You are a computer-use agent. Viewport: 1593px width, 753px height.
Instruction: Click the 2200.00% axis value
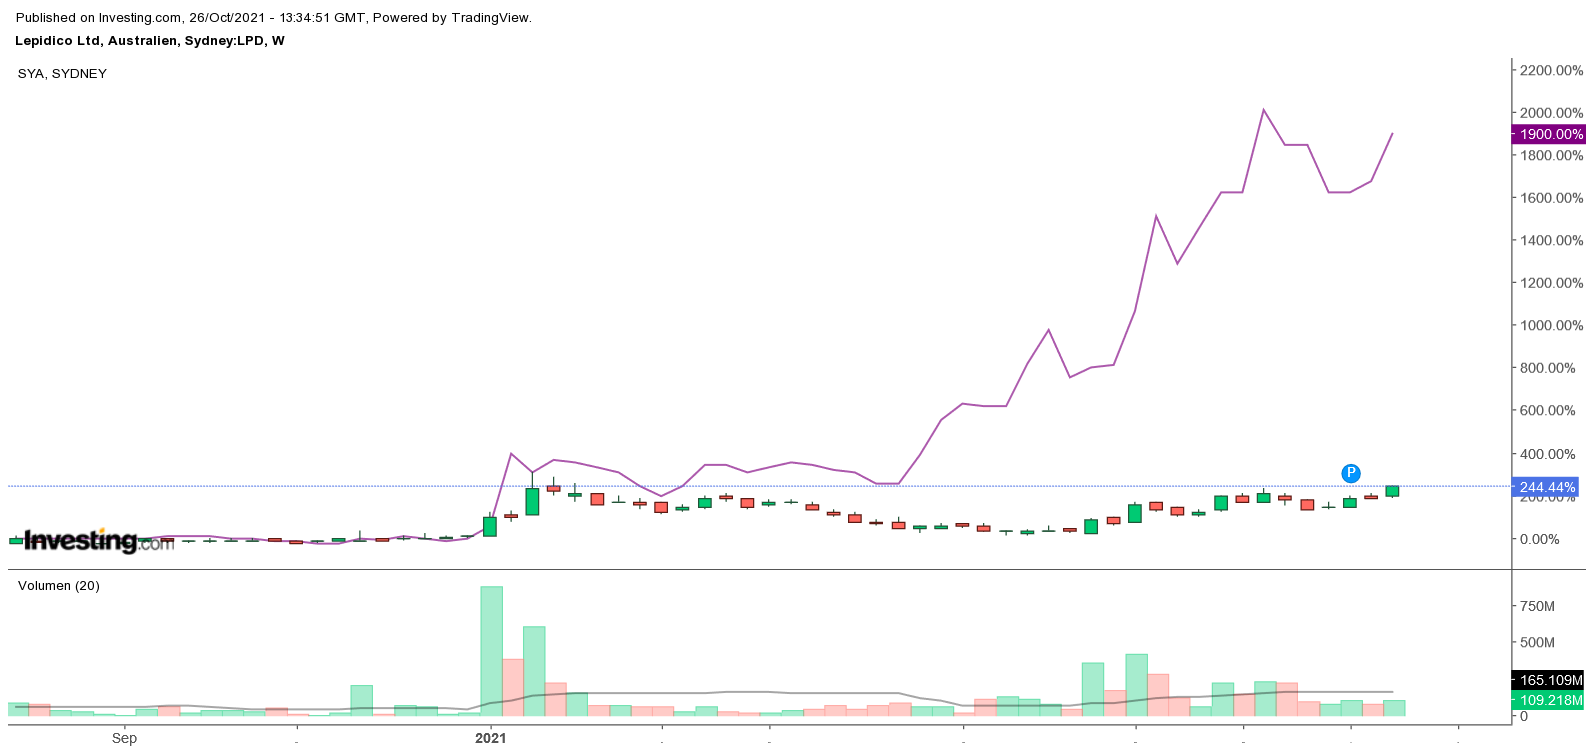(1551, 70)
